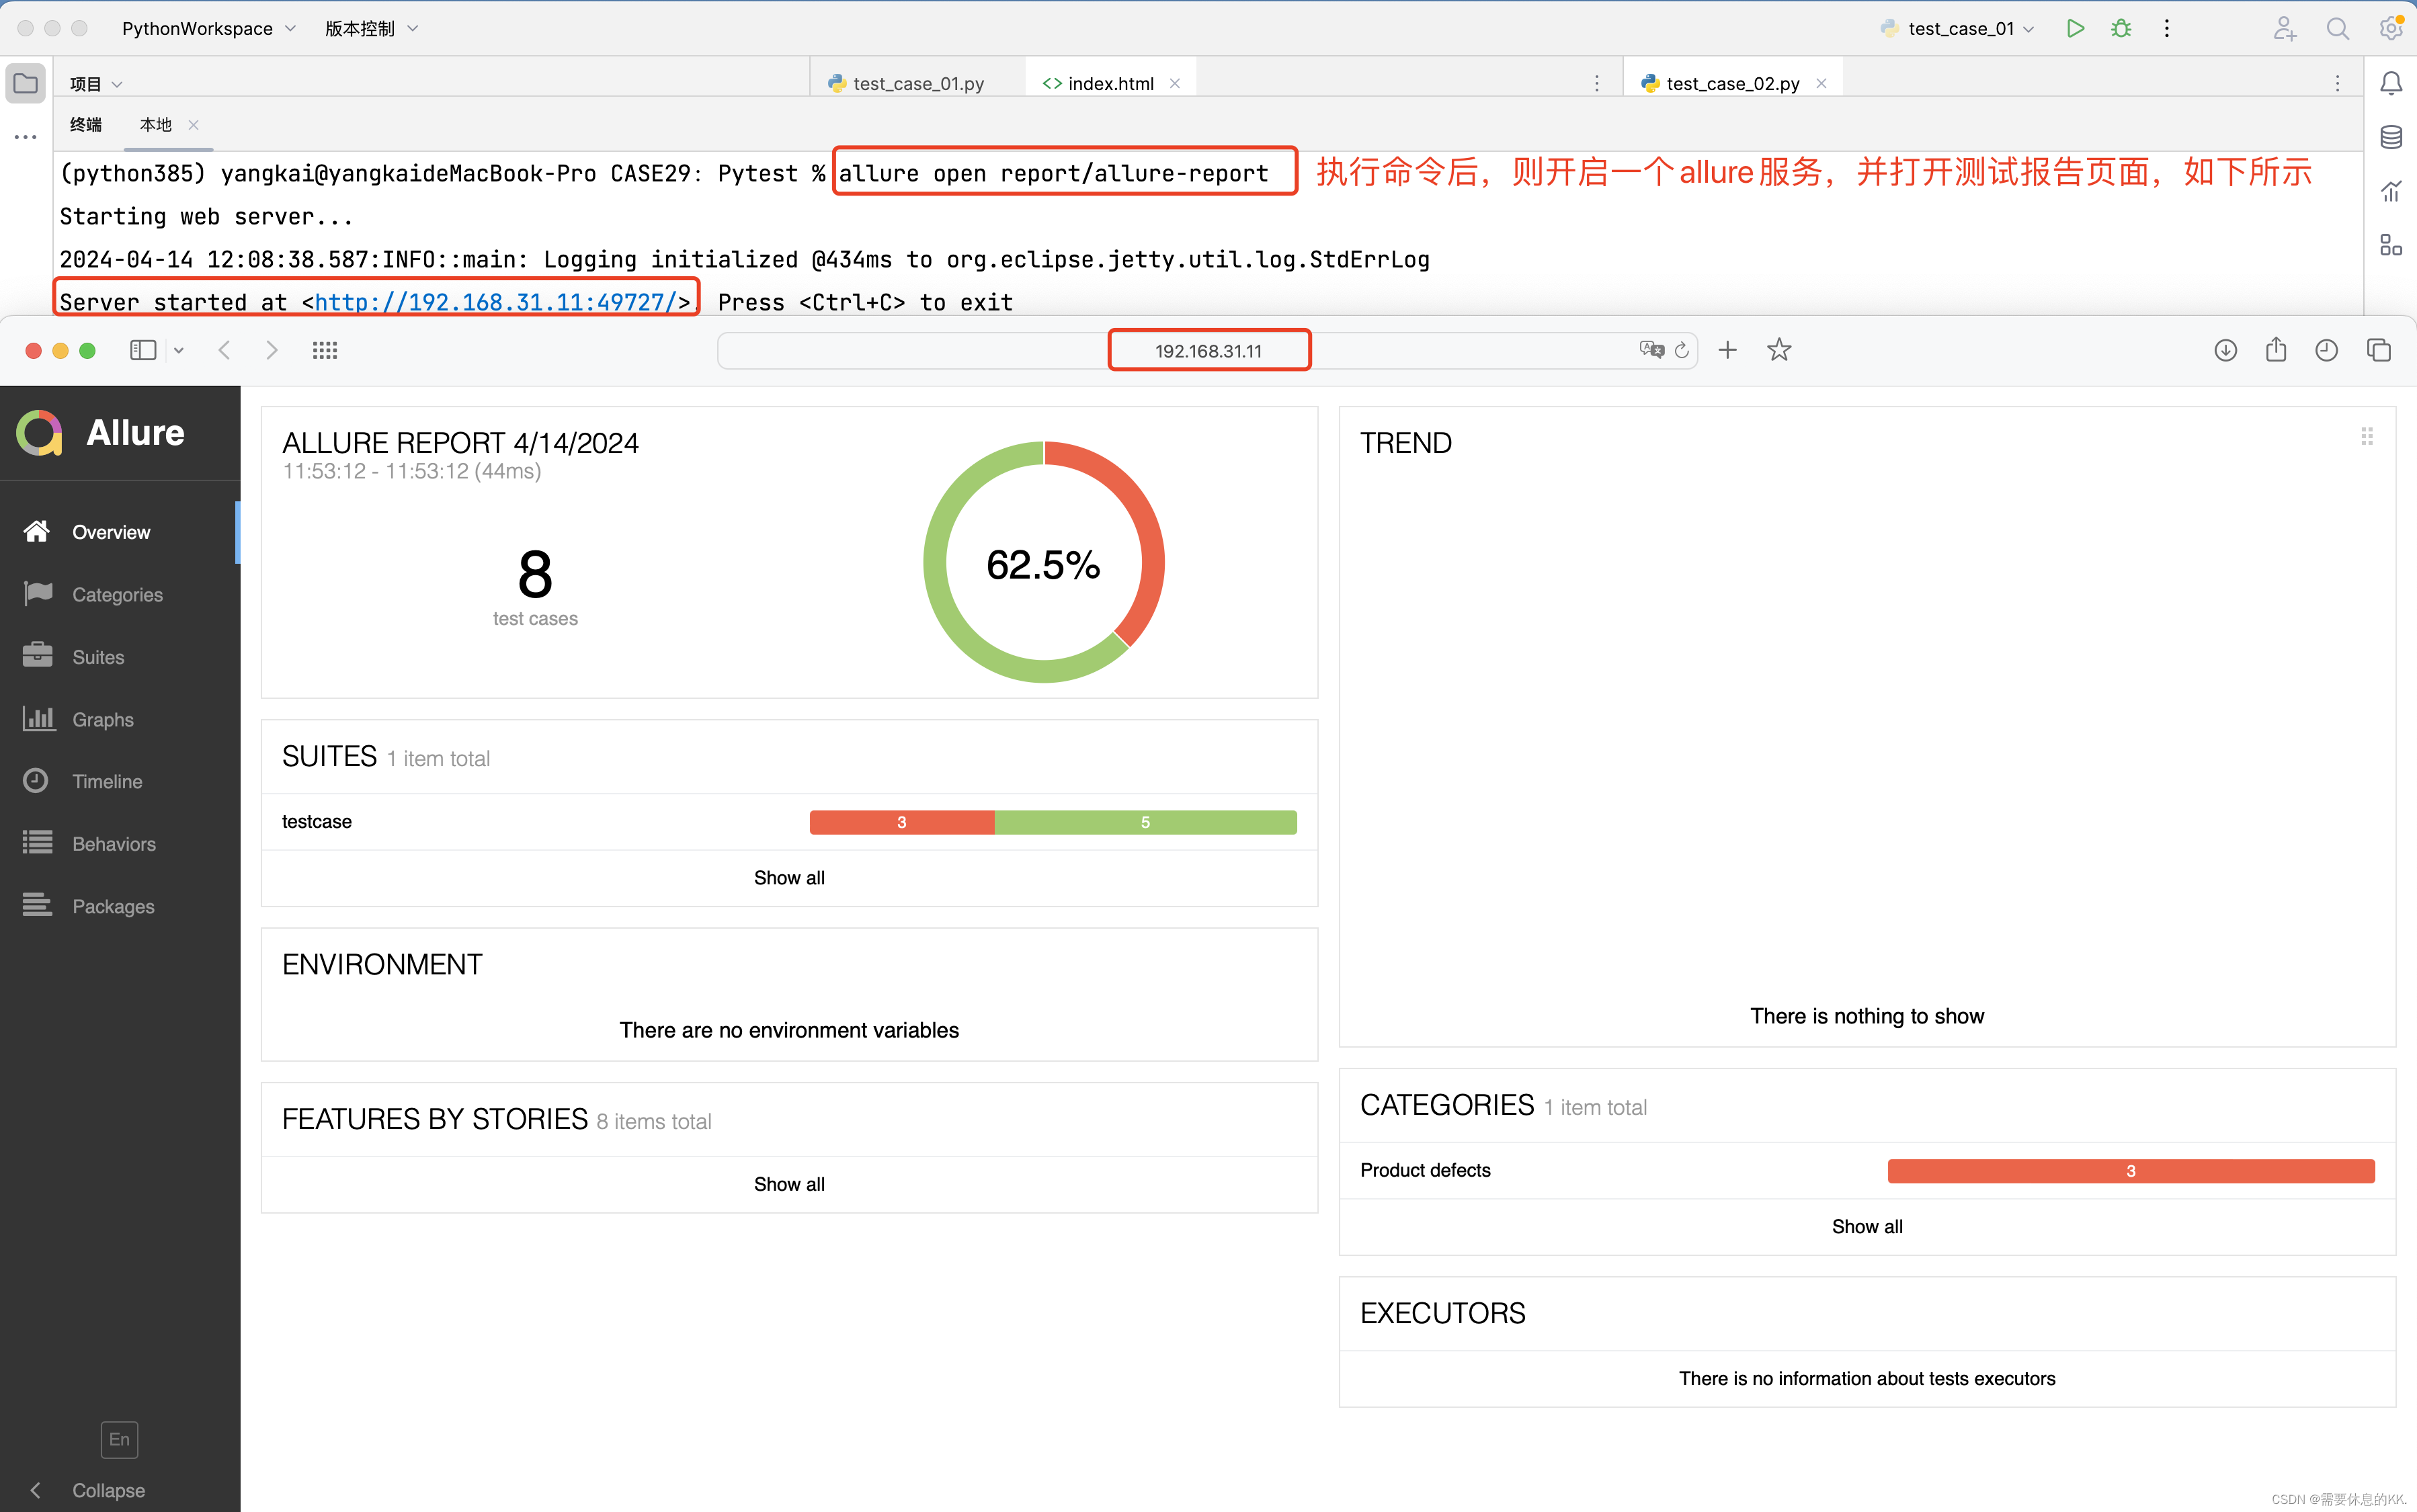2417x1512 pixels.
Task: Bookmark page with star icon
Action: pyautogui.click(x=1778, y=350)
